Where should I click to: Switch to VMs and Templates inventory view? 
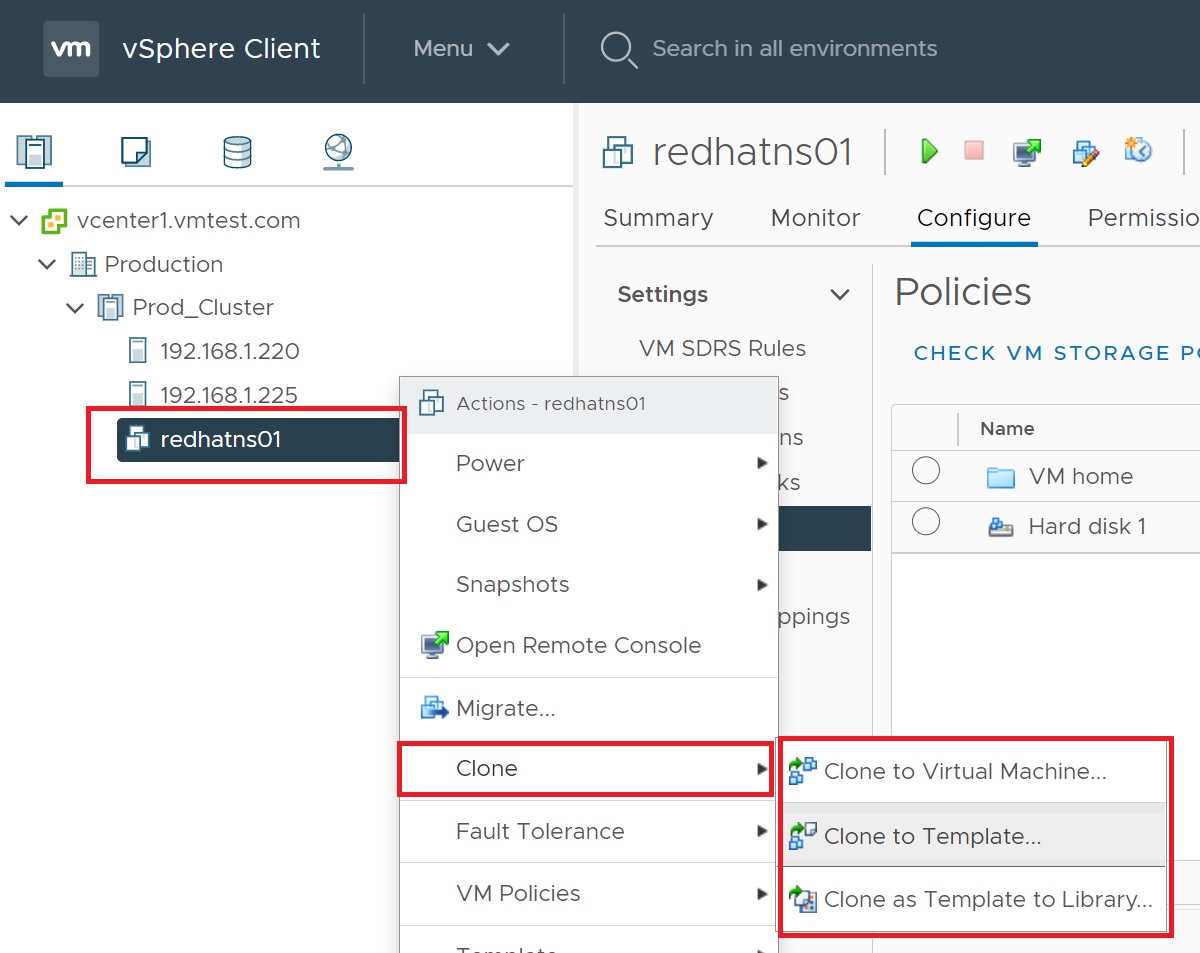[135, 152]
